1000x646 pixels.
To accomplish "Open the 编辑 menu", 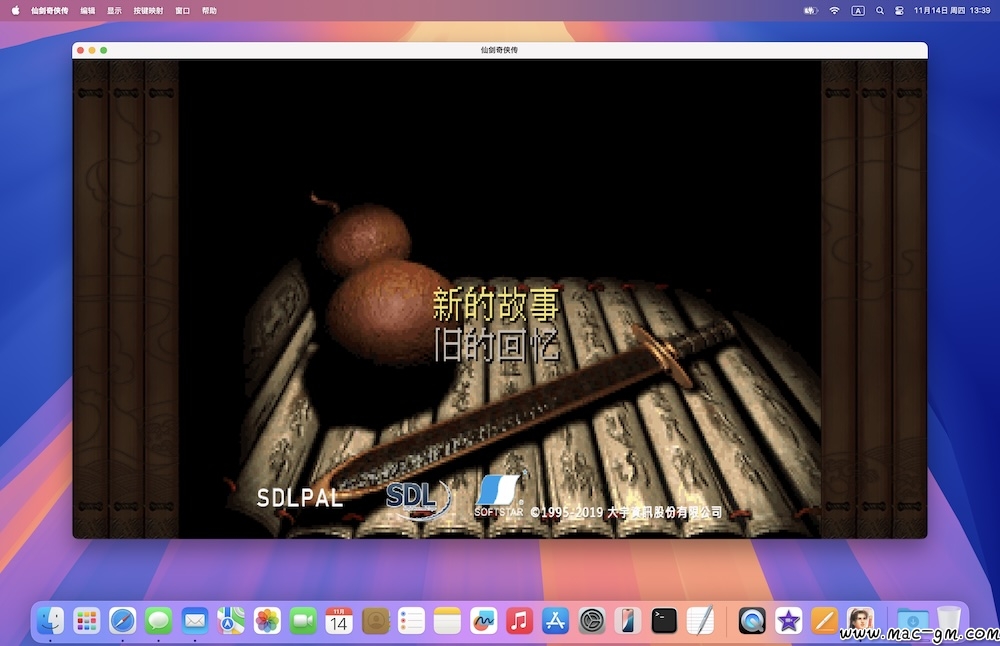I will [x=88, y=10].
